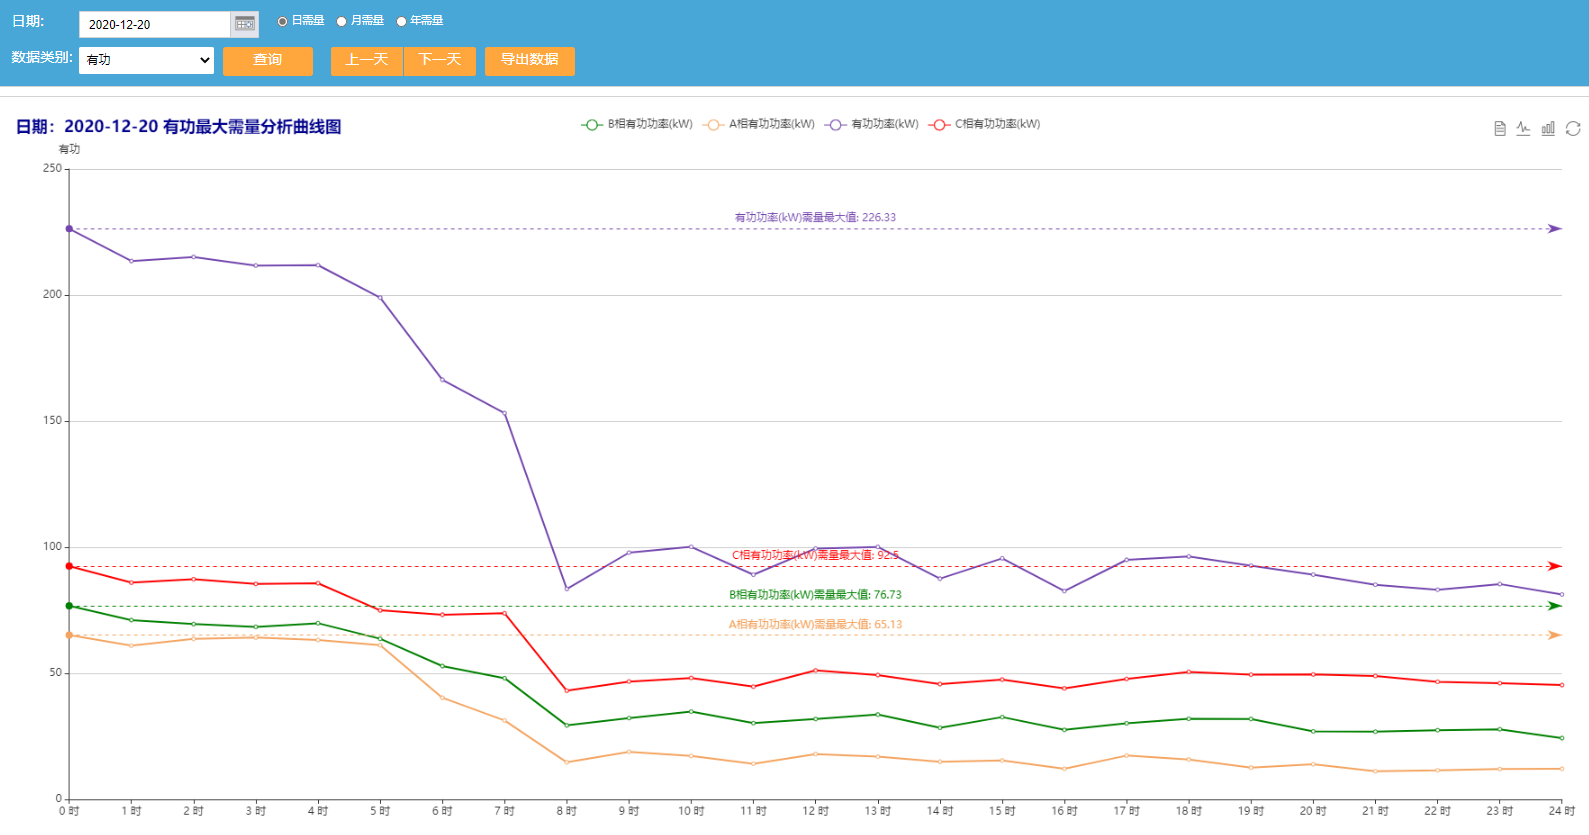
Task: Open chart data view icon
Action: point(1500,128)
